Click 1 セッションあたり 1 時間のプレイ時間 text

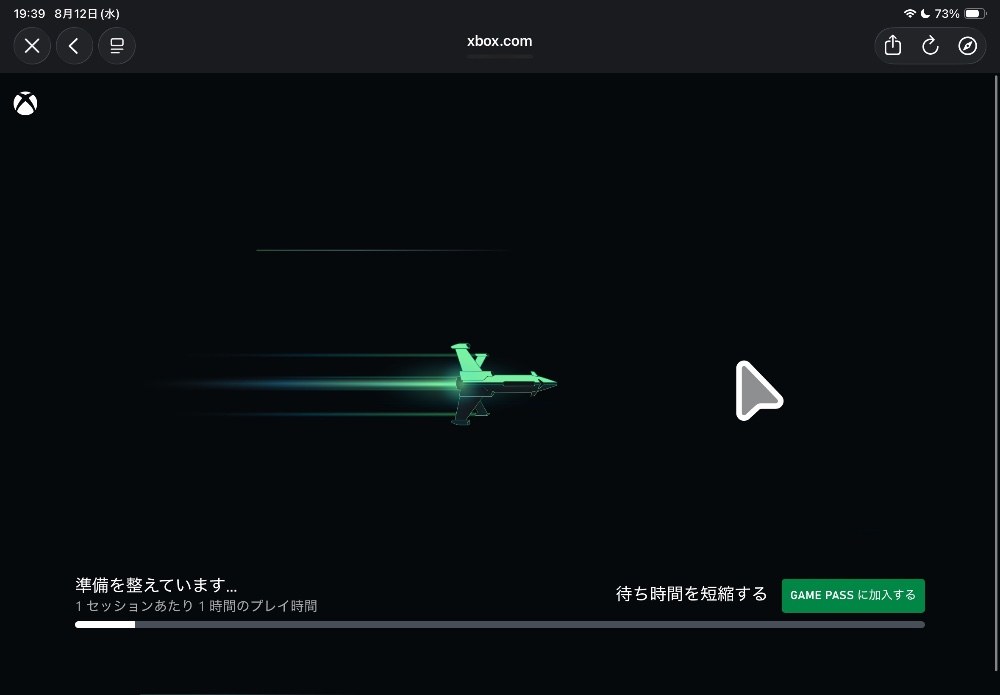point(196,606)
